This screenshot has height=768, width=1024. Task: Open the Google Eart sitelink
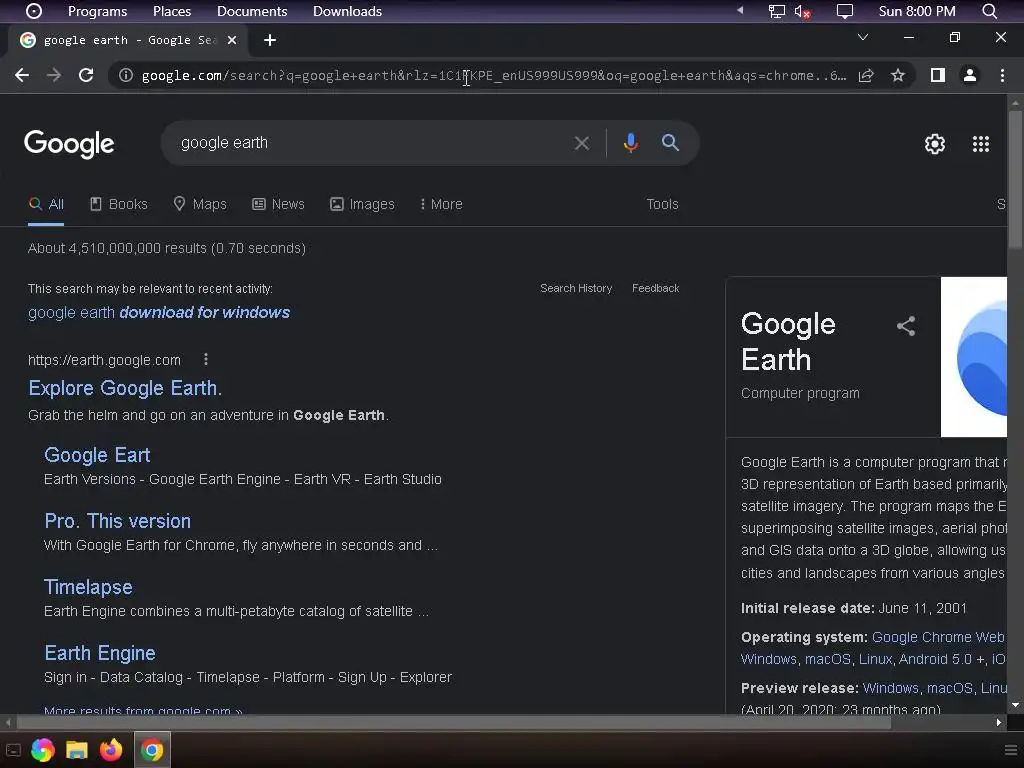(97, 455)
